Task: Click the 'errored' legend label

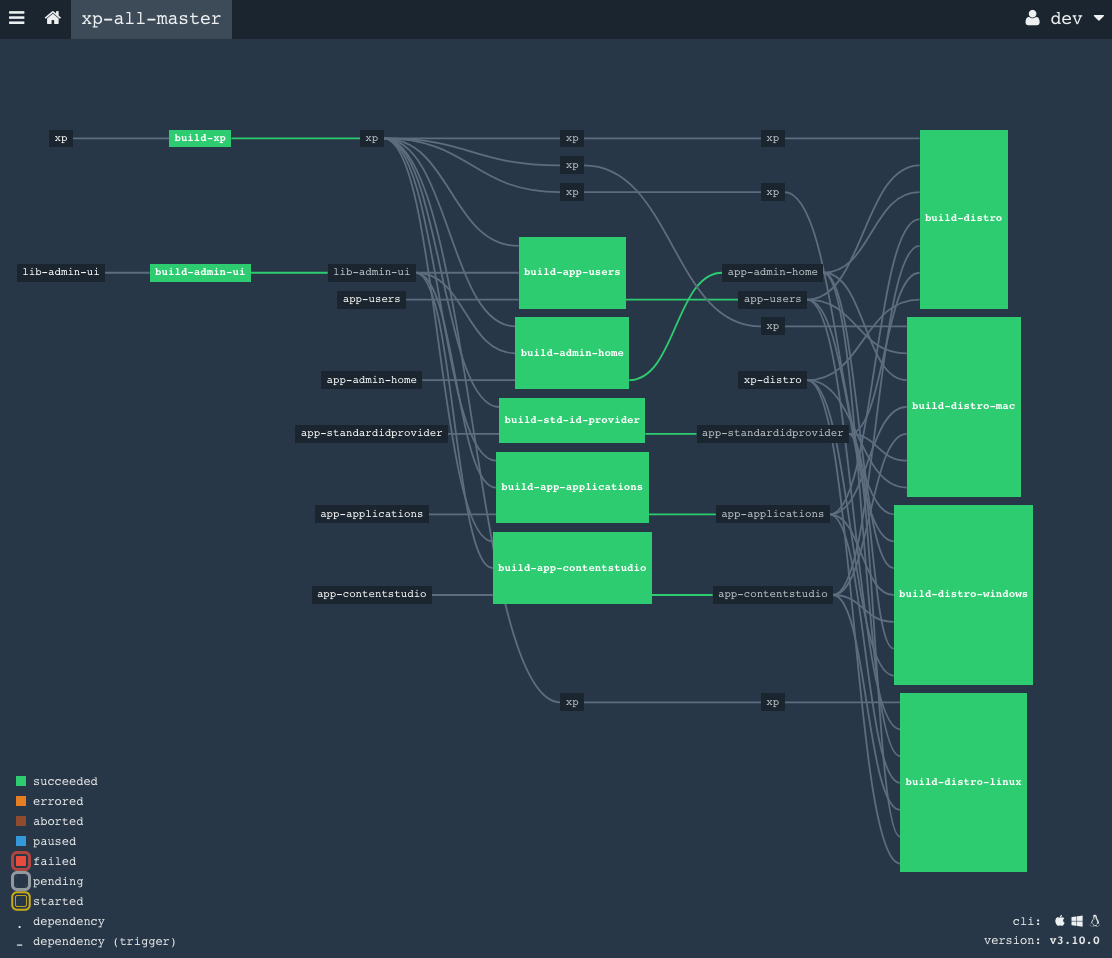Action: click(58, 801)
